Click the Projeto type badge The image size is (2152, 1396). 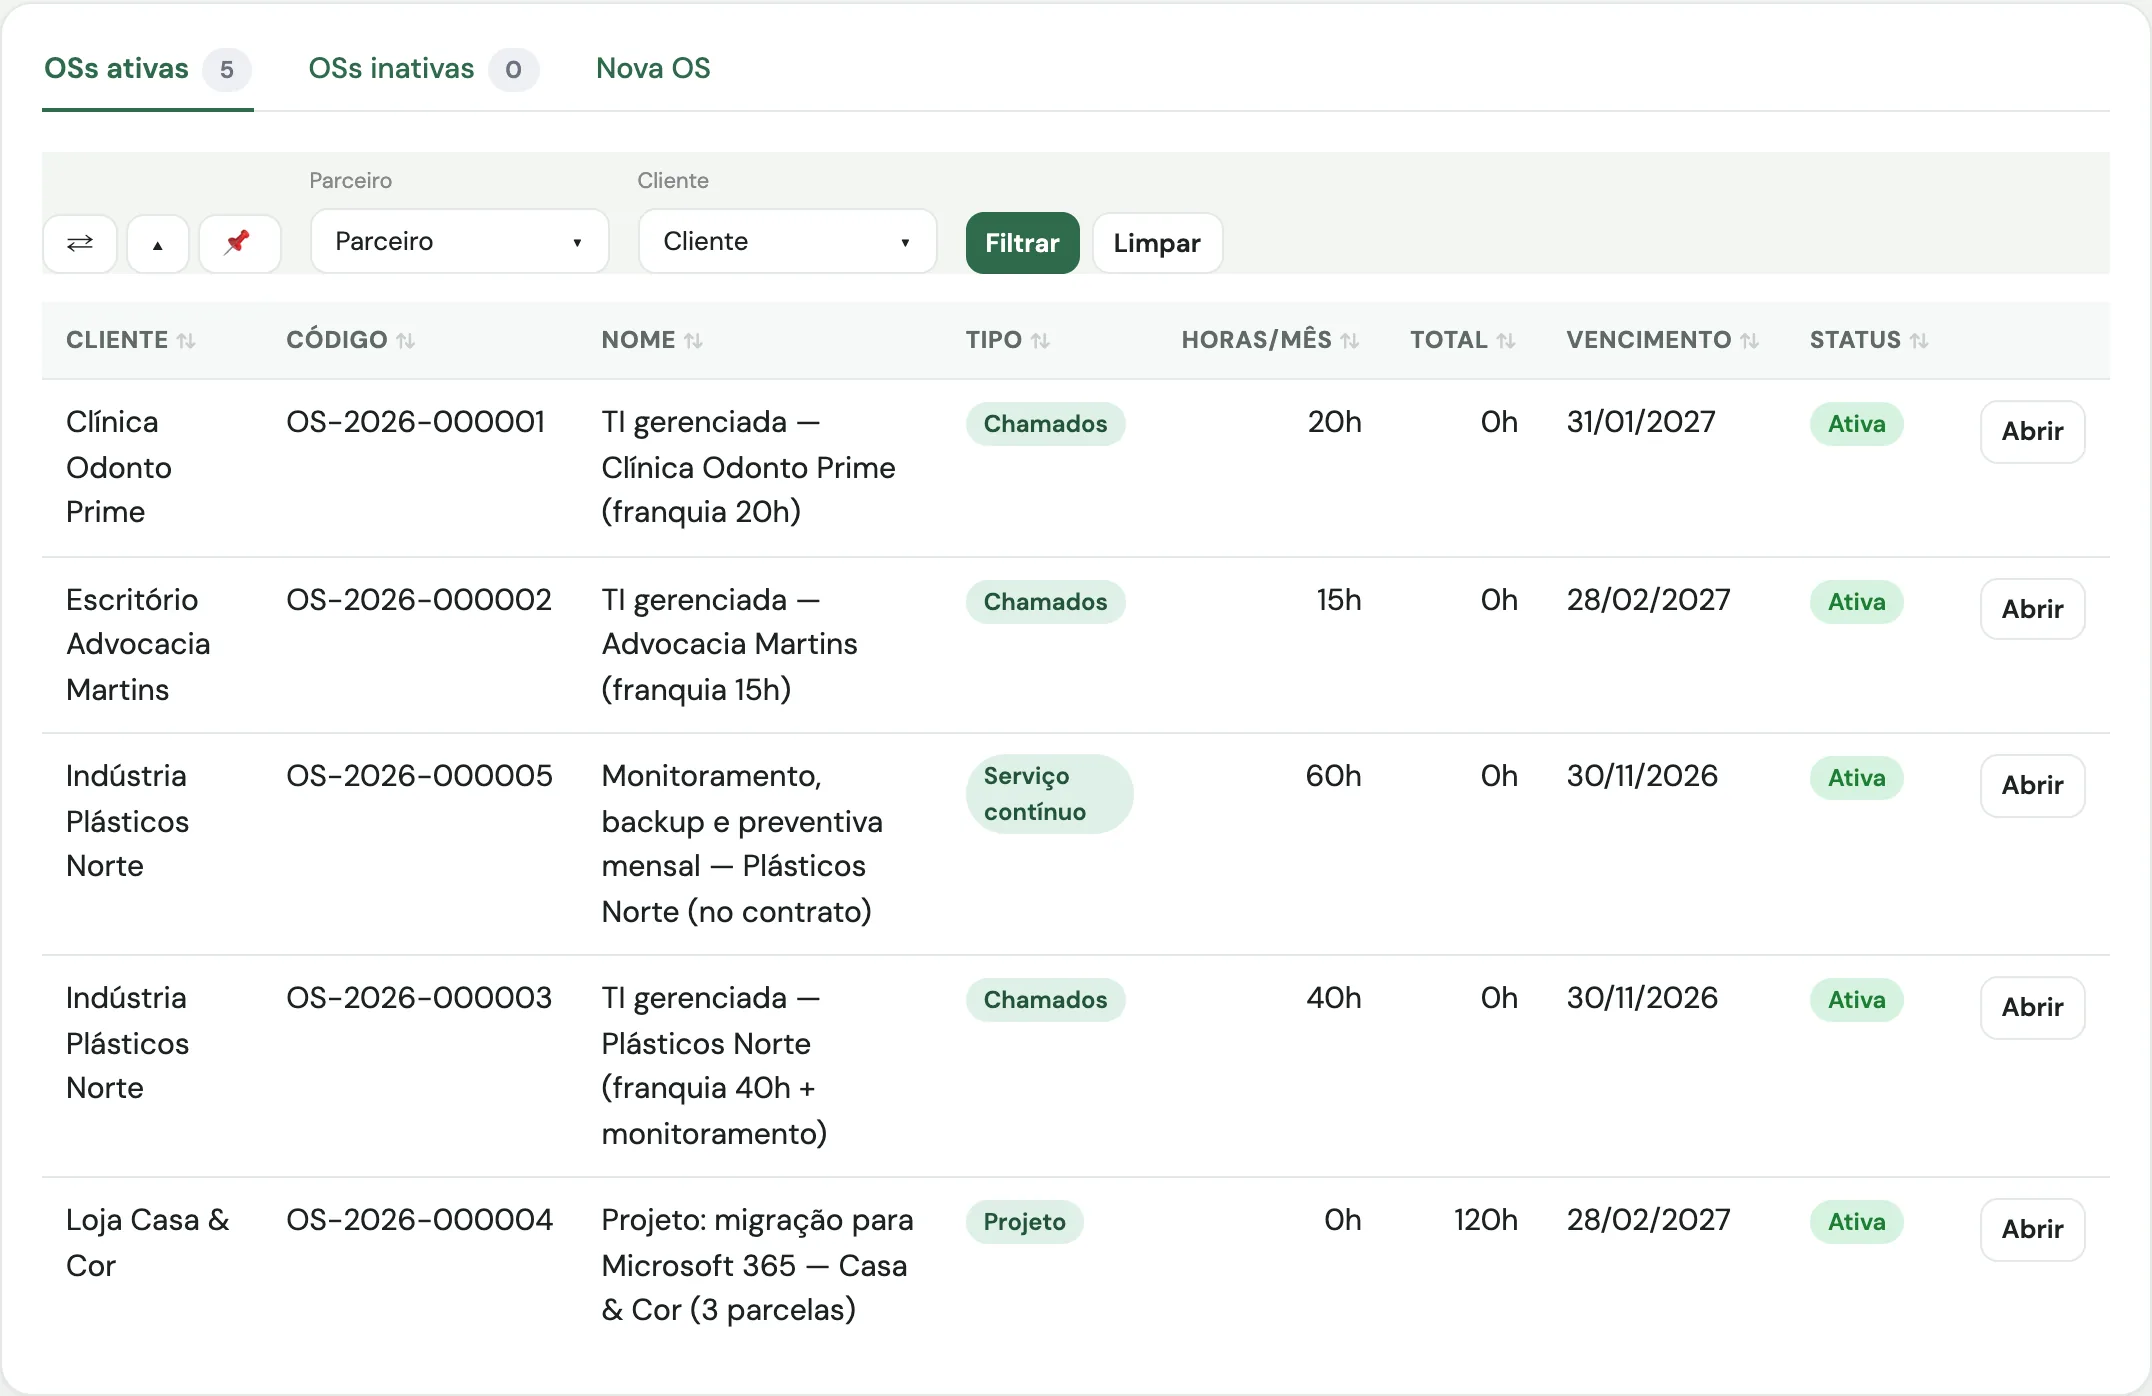click(1024, 1222)
